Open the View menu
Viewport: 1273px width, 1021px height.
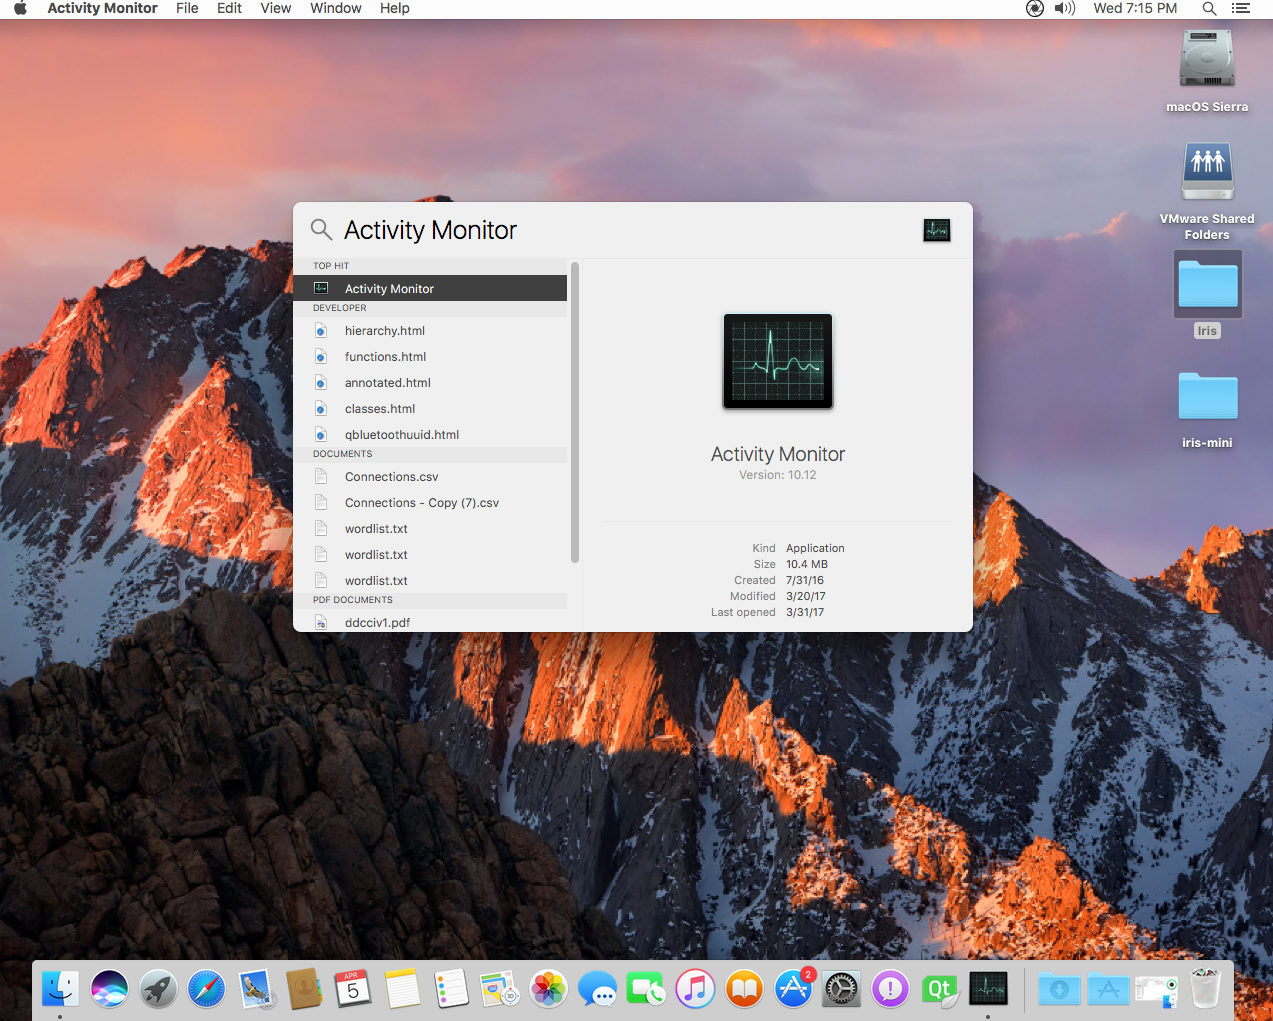[276, 8]
